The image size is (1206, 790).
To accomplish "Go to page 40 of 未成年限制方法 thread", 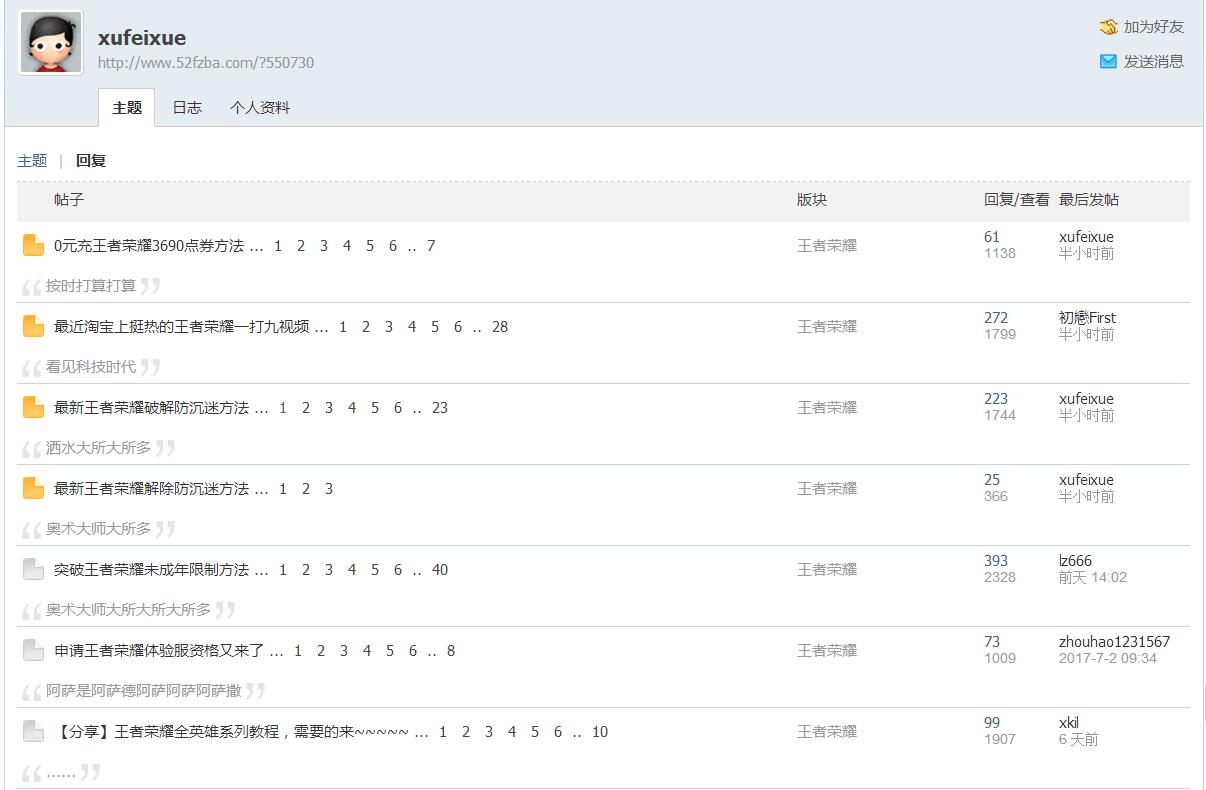I will click(x=440, y=570).
